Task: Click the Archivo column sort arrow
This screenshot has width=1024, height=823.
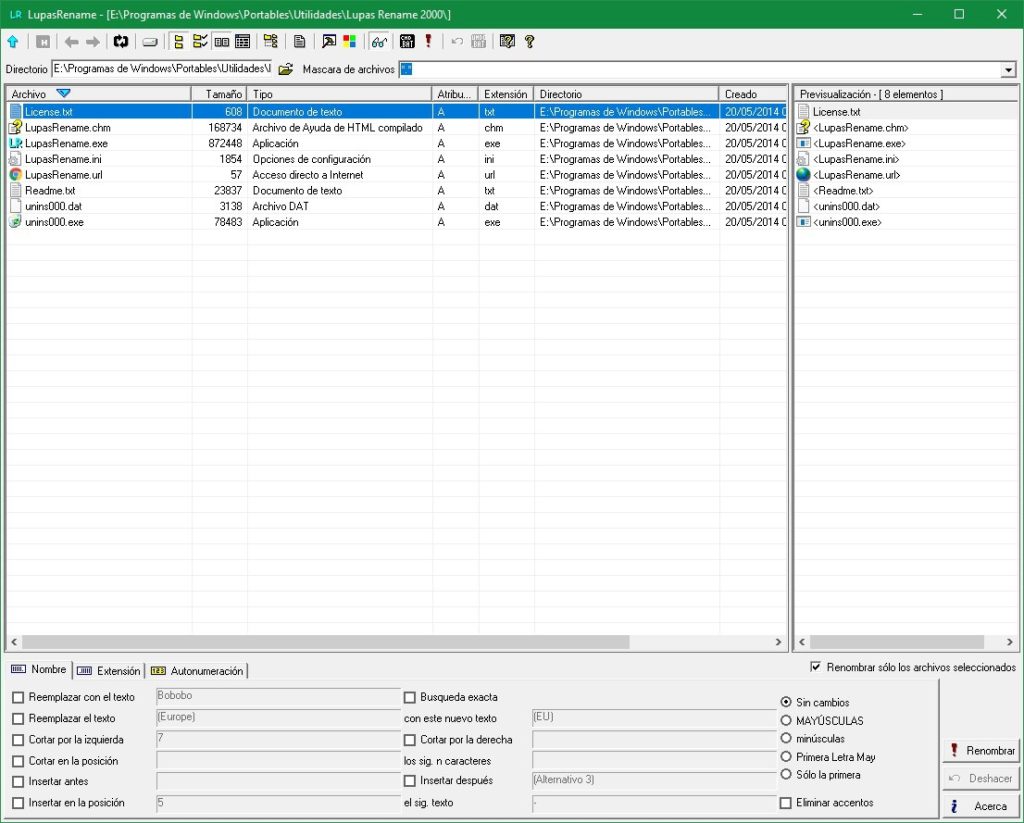Action: [63, 93]
